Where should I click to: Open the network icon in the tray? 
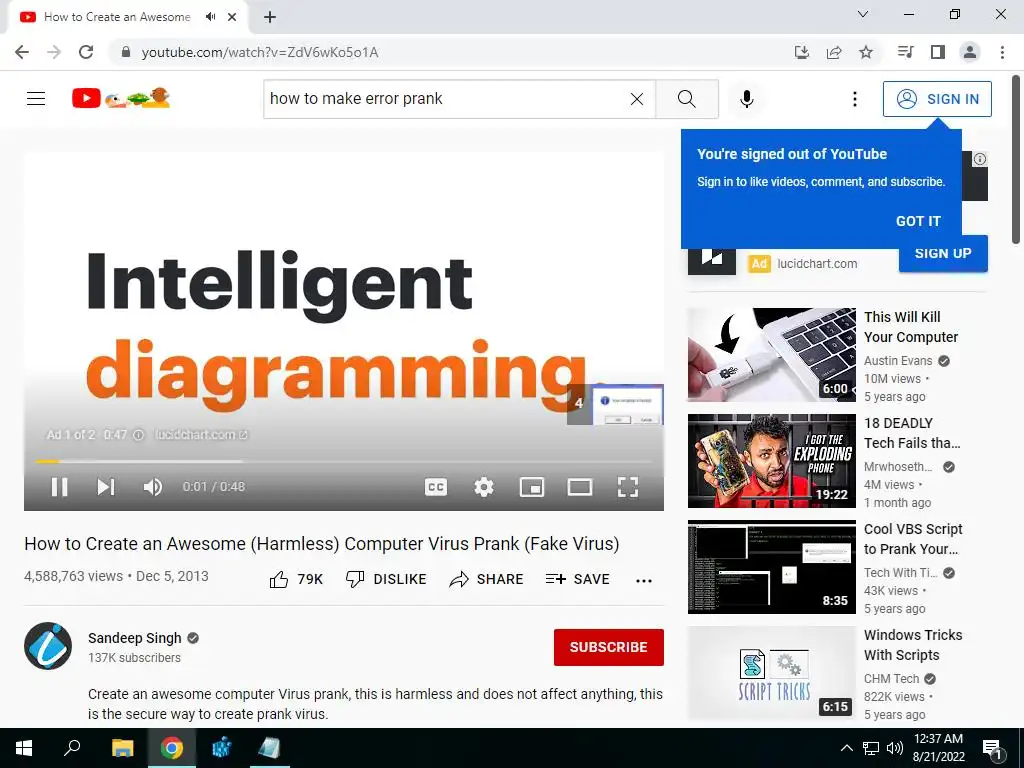(871, 748)
